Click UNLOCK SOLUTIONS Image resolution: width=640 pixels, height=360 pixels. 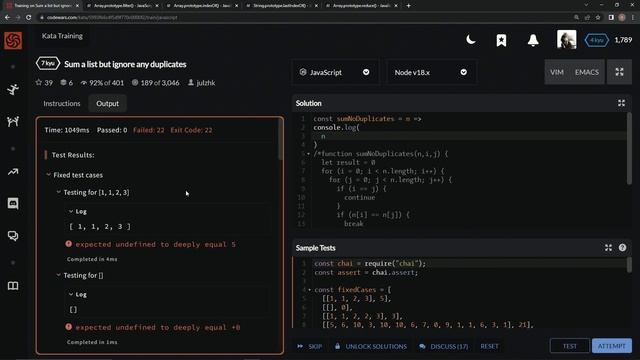coord(371,346)
